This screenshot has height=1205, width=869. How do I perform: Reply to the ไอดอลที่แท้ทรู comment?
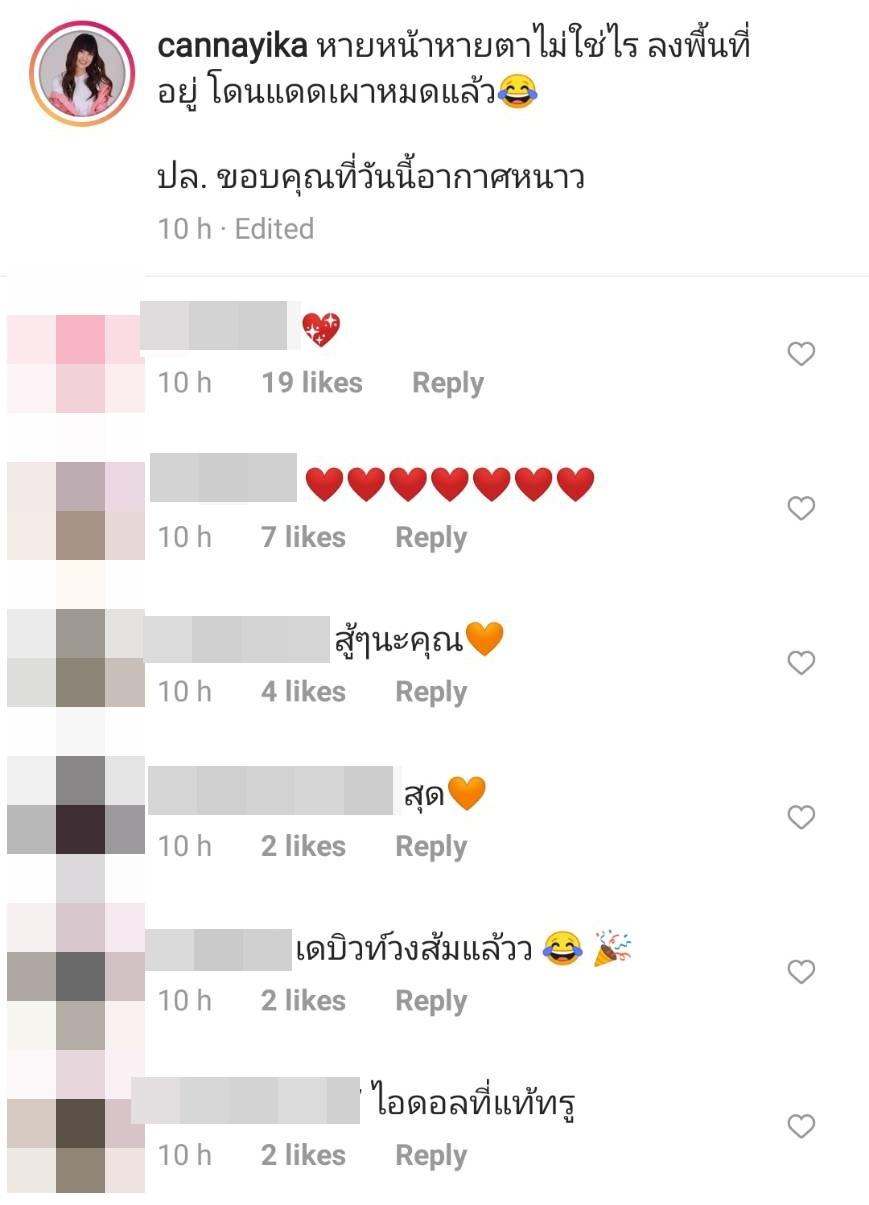[431, 1155]
